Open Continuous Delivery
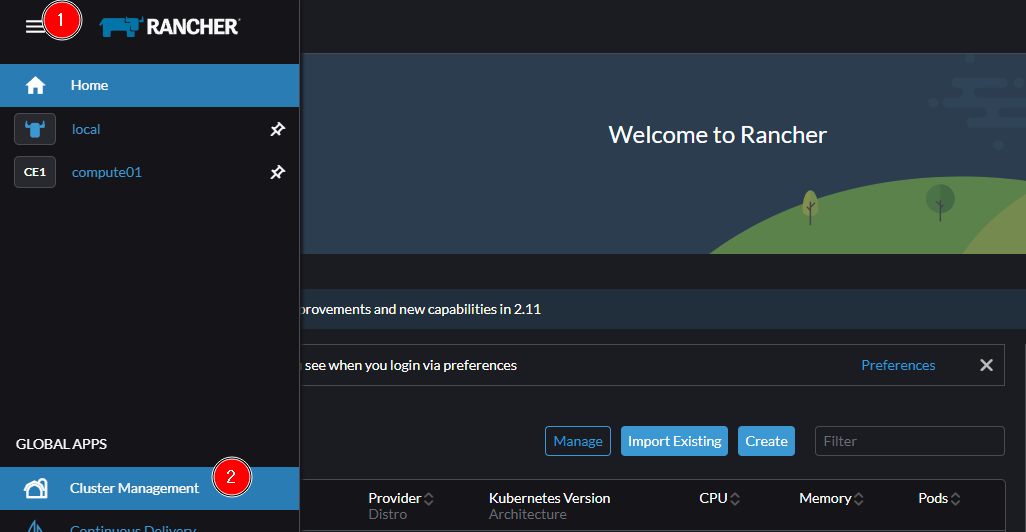The image size is (1026, 532). (x=133, y=527)
